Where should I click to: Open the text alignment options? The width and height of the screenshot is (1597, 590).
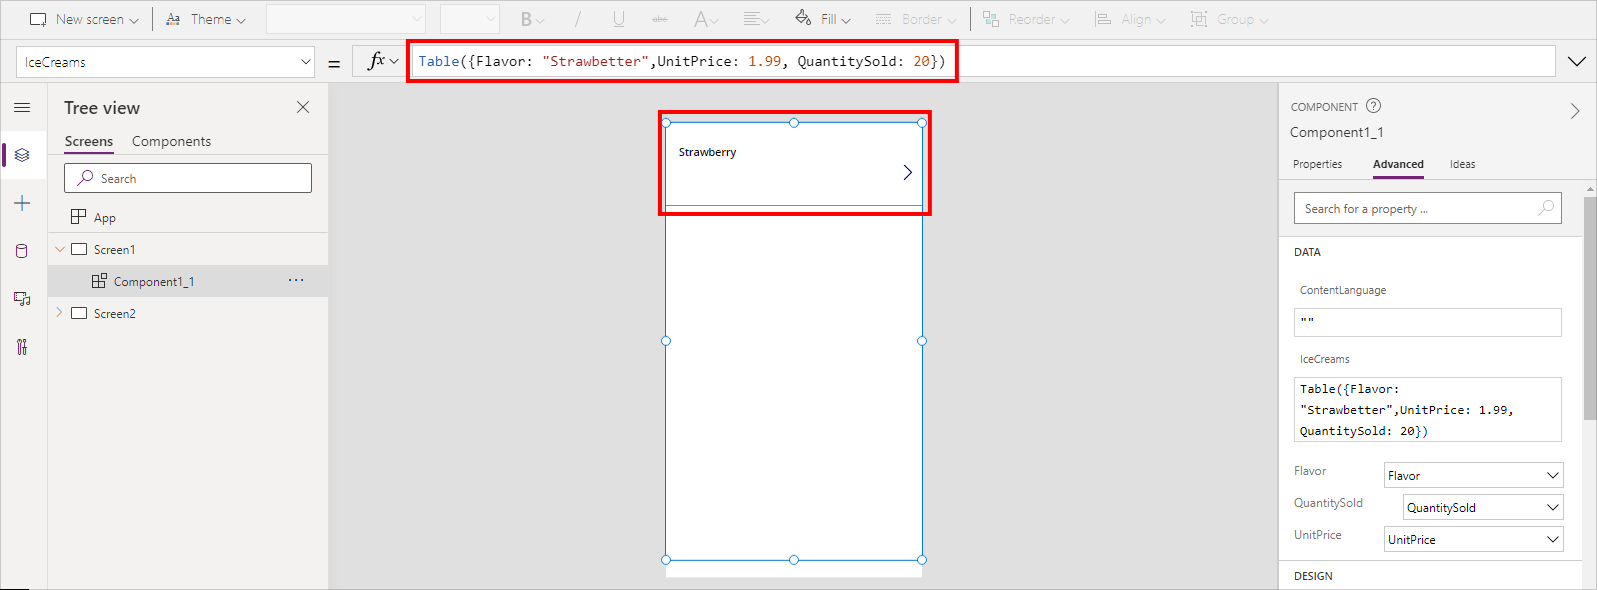click(x=756, y=19)
